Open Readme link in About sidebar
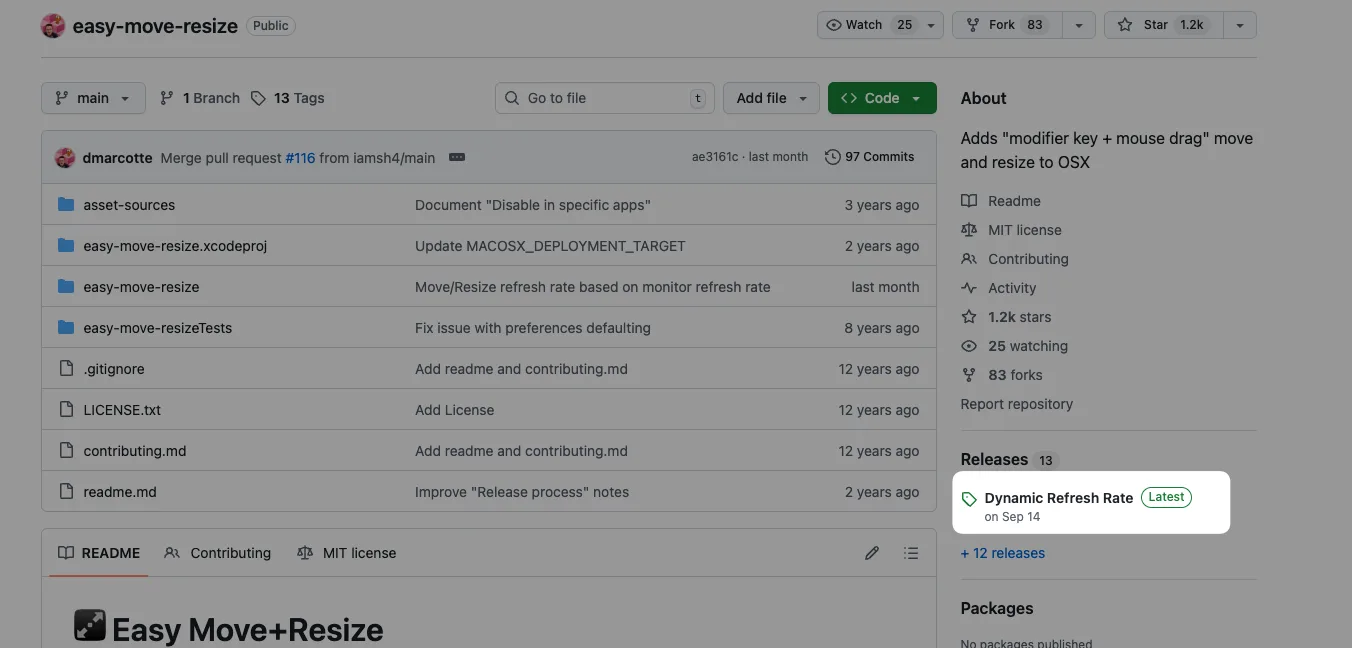 coord(1001,201)
